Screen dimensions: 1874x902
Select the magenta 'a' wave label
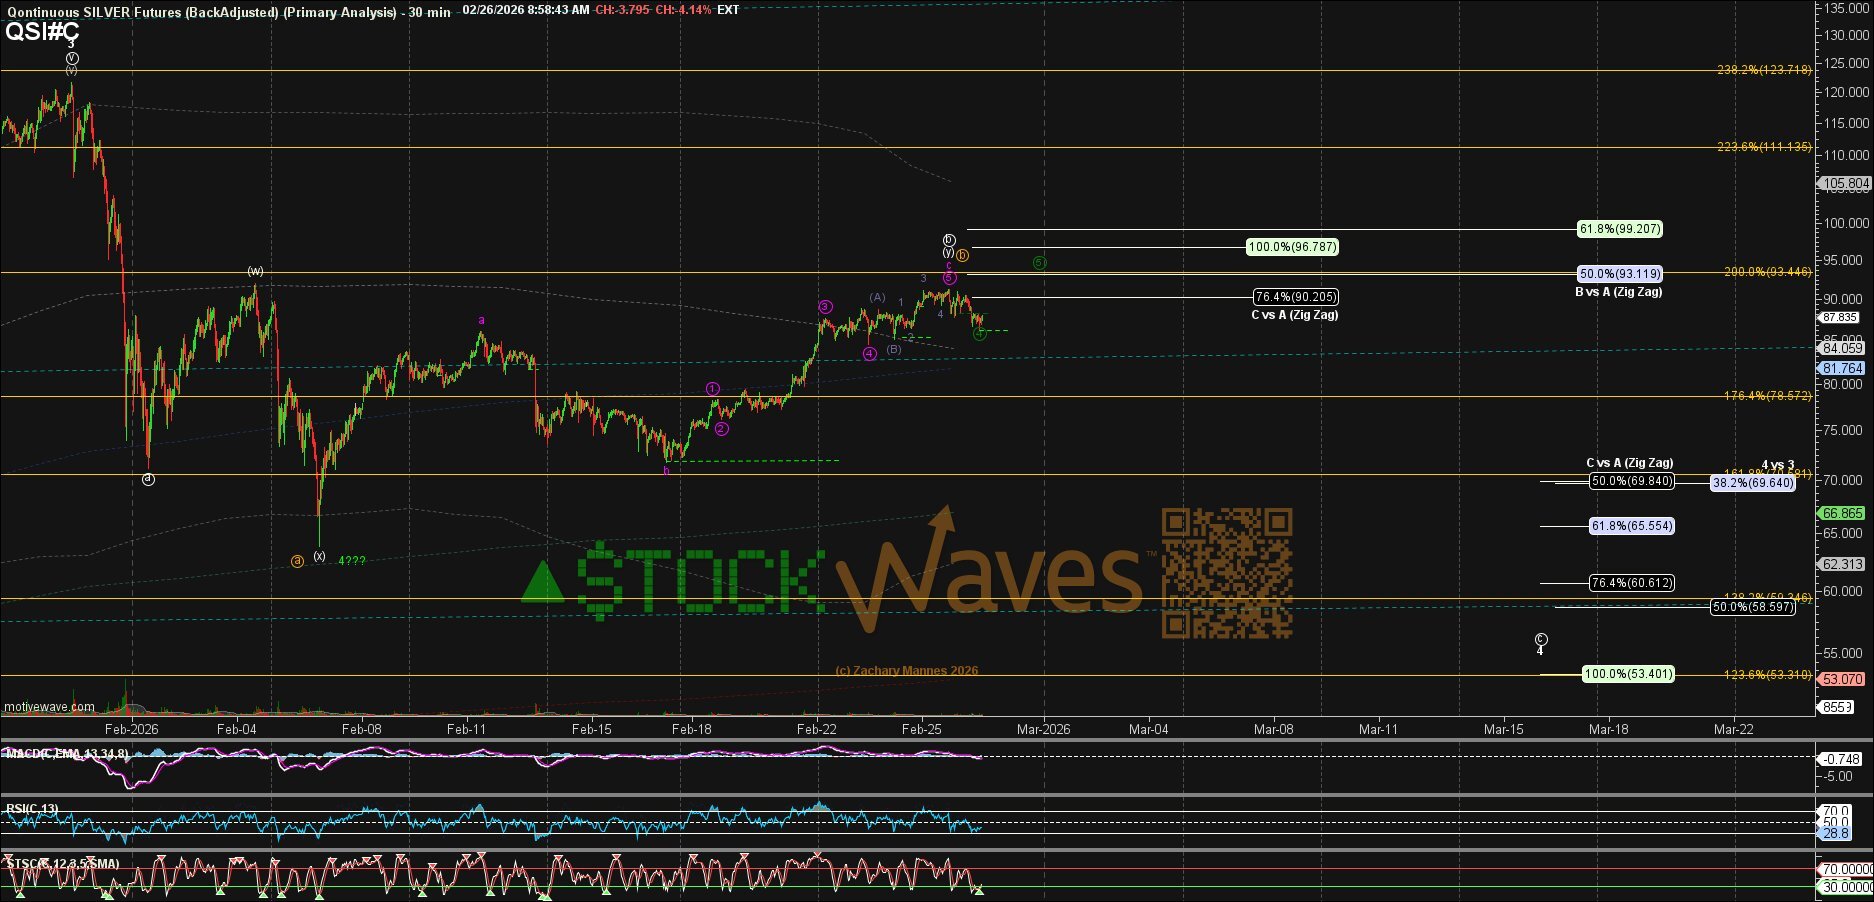(x=481, y=321)
